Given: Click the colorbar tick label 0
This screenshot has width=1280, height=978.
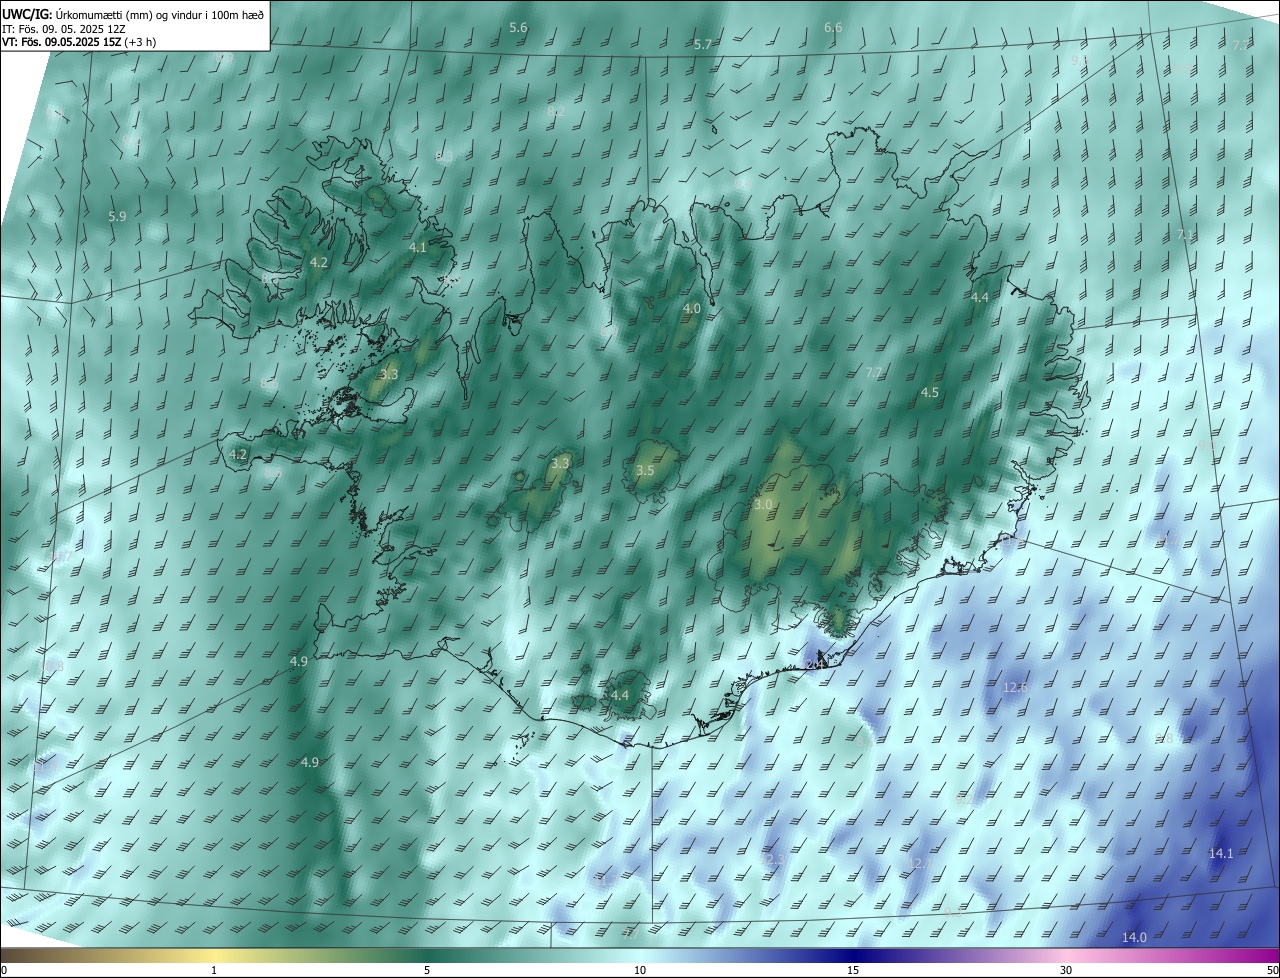Looking at the screenshot, I should click(x=4, y=971).
